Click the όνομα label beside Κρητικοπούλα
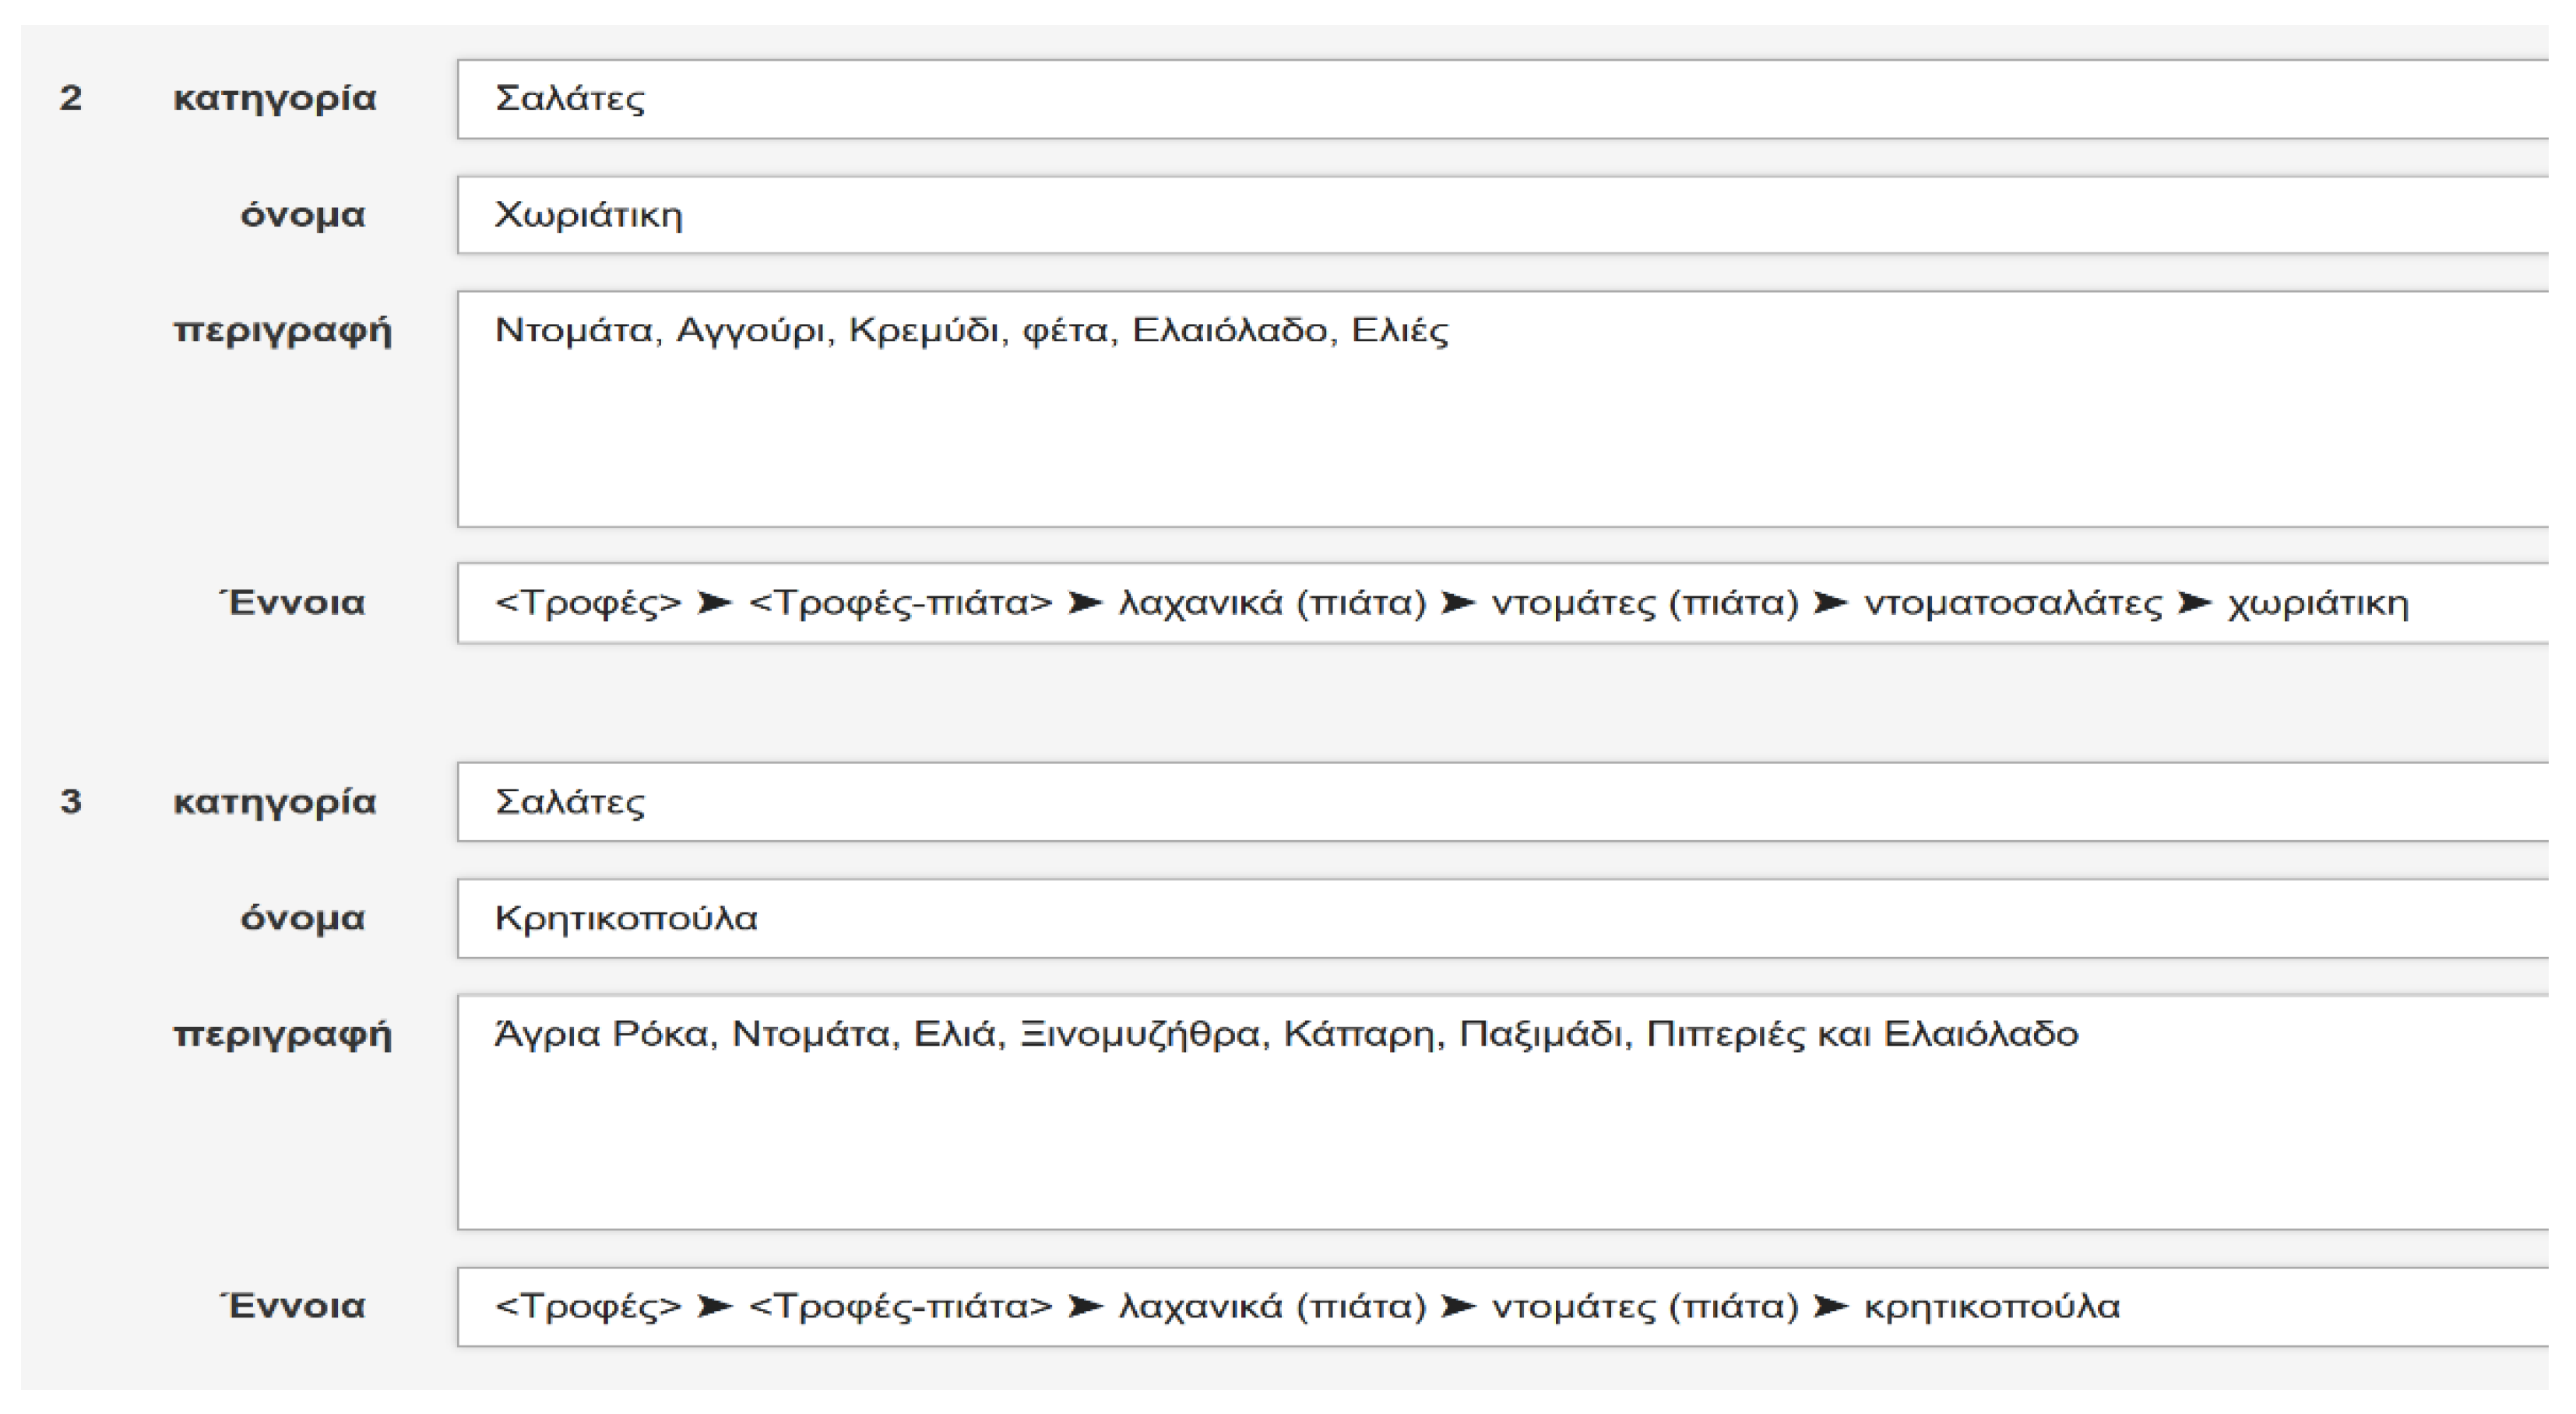The height and width of the screenshot is (1414, 2576). (x=302, y=918)
